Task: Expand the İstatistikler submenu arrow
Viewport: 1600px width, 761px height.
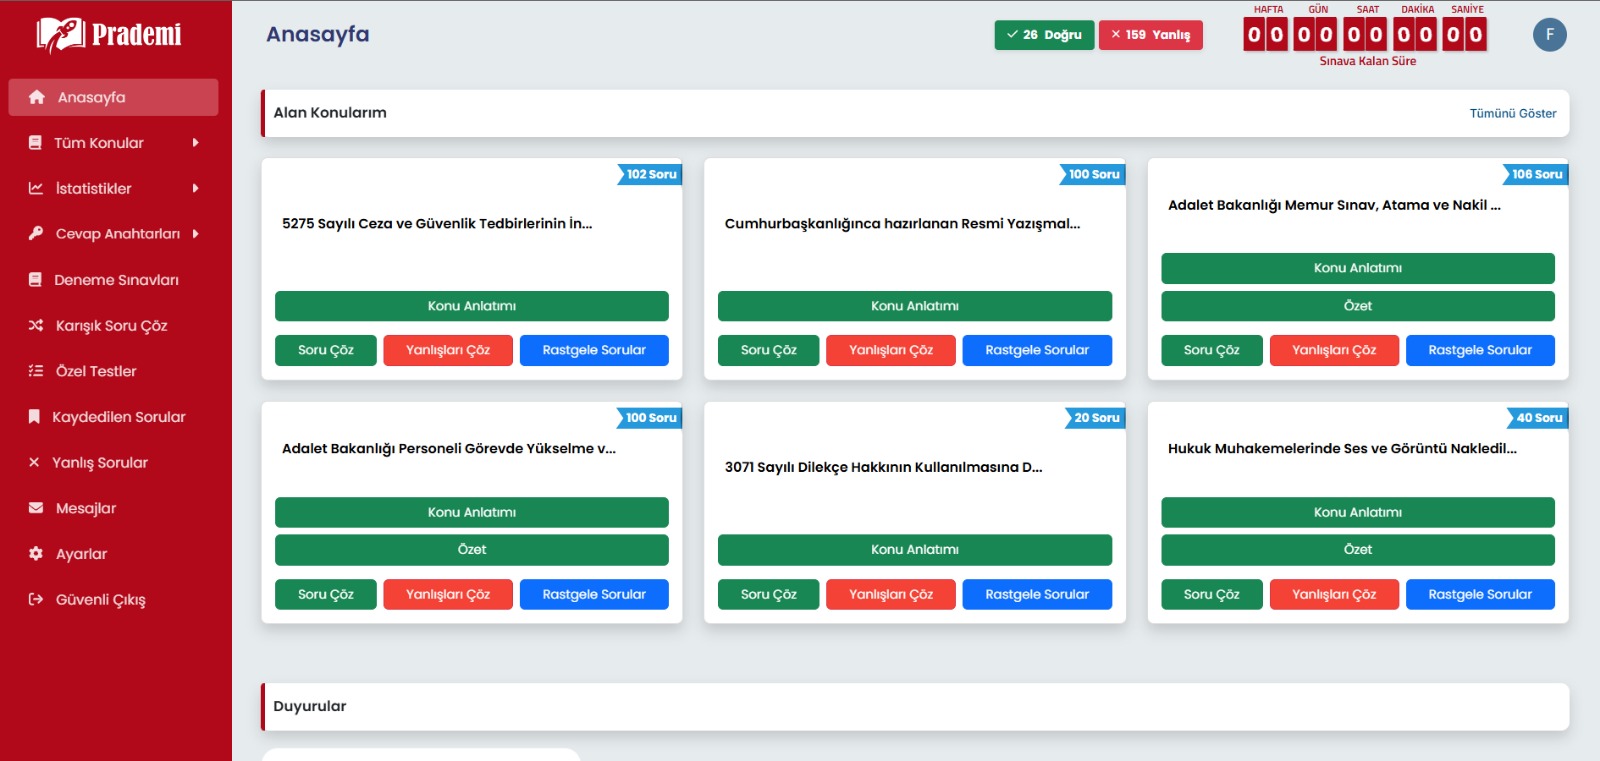Action: pyautogui.click(x=196, y=188)
